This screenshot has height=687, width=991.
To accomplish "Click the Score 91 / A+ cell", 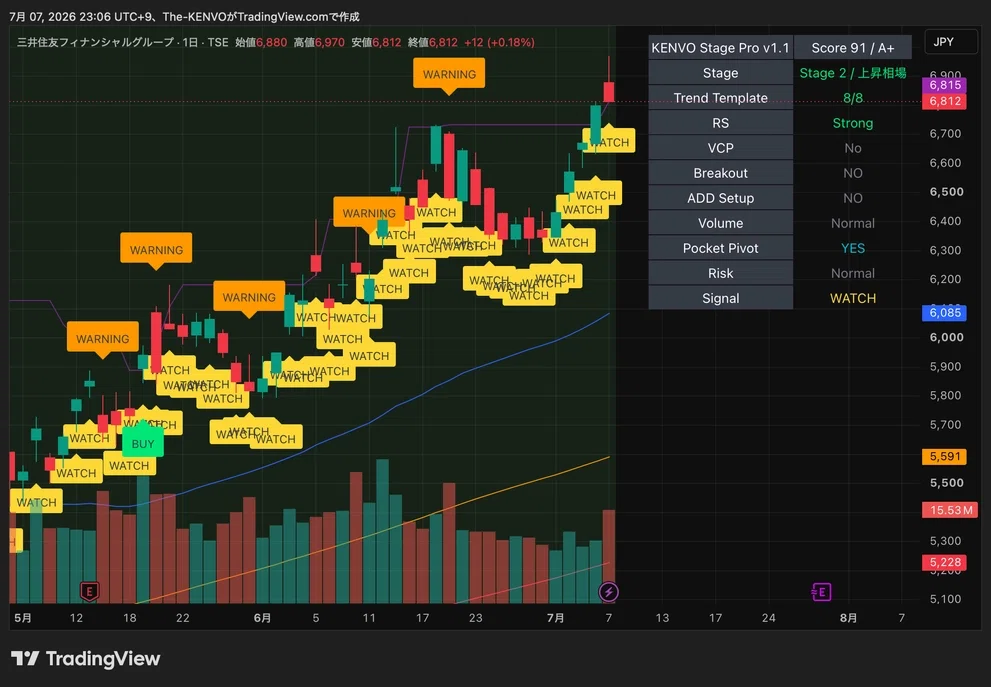I will point(853,48).
